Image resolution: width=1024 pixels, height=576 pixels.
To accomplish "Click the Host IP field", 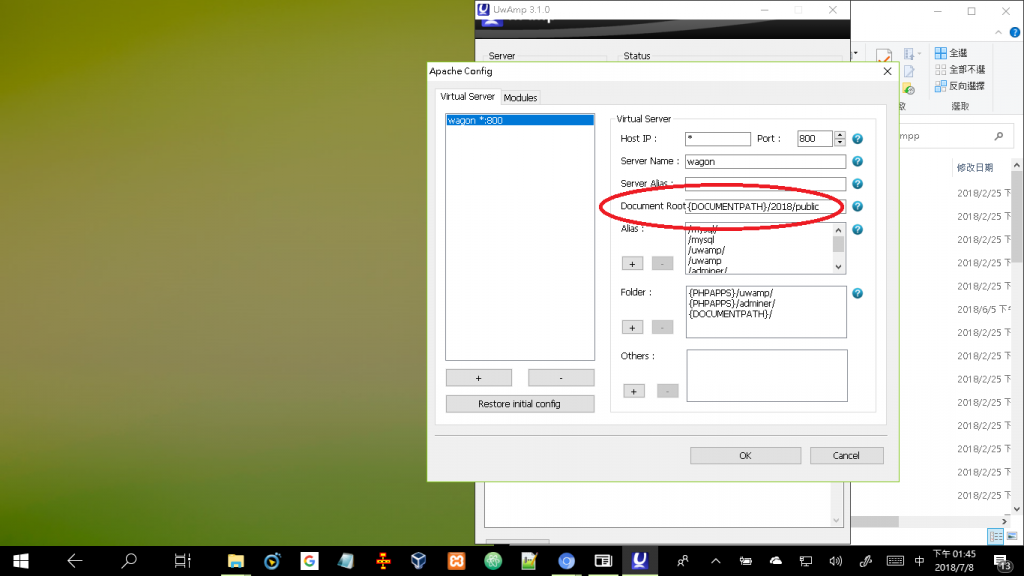I will 718,138.
